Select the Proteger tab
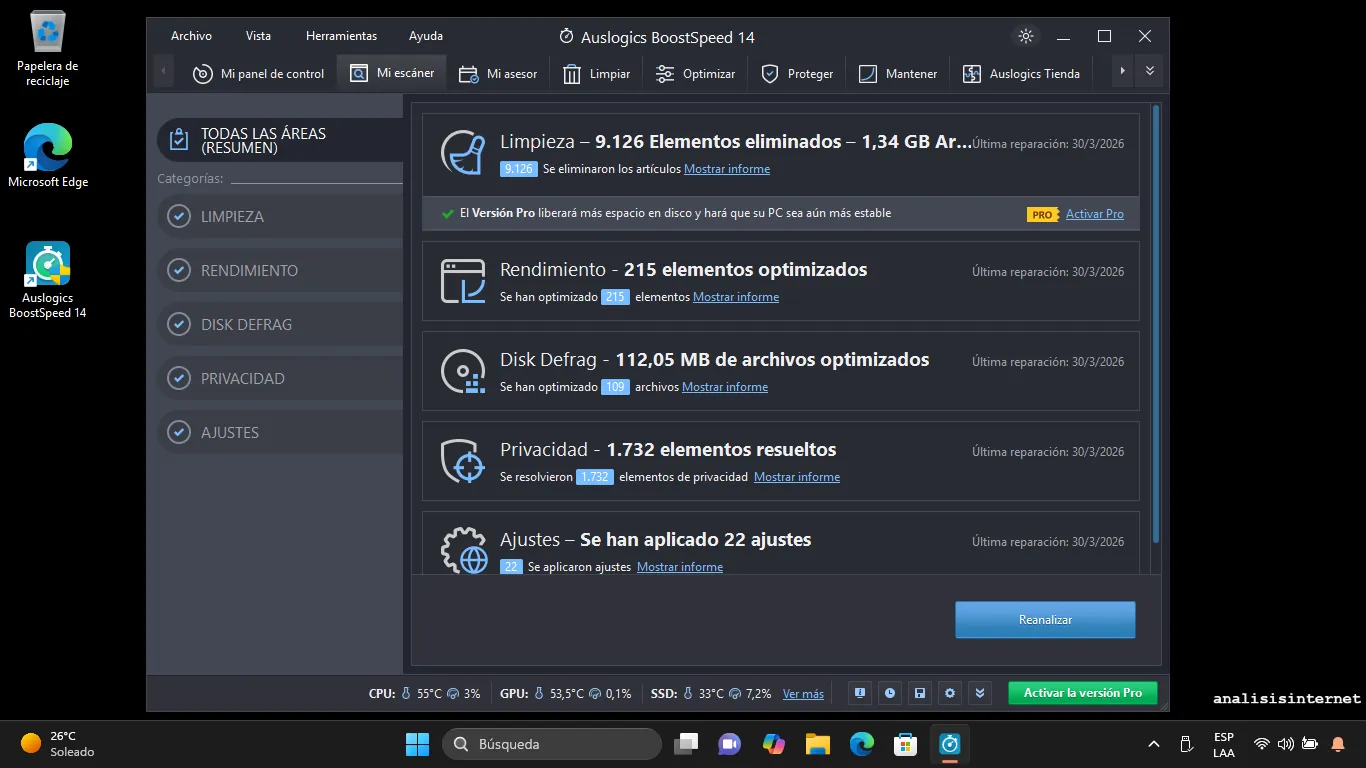The image size is (1366, 768). 797,73
